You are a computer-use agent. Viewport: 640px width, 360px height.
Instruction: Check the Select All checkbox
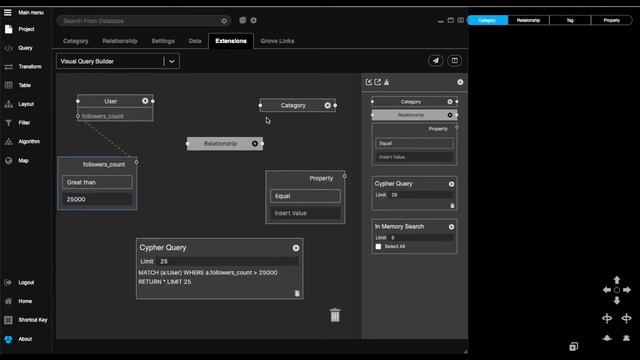pos(378,247)
